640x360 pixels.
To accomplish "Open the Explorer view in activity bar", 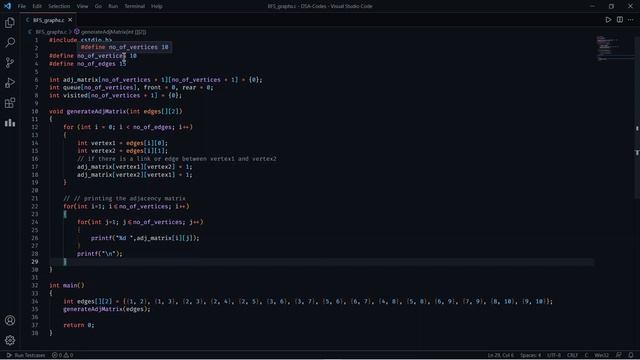I will click(10, 22).
